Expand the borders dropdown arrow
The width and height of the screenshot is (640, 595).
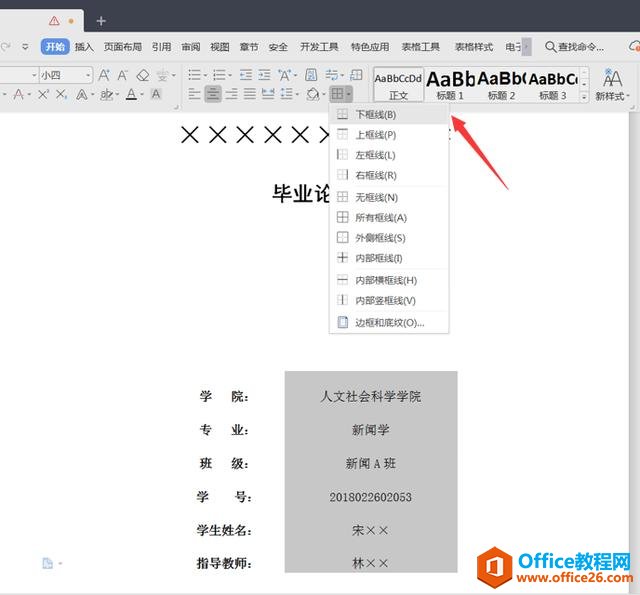[x=349, y=94]
